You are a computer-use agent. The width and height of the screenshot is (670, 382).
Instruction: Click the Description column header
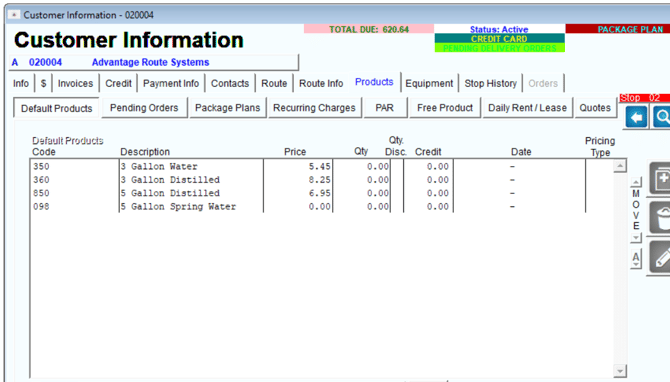point(145,152)
